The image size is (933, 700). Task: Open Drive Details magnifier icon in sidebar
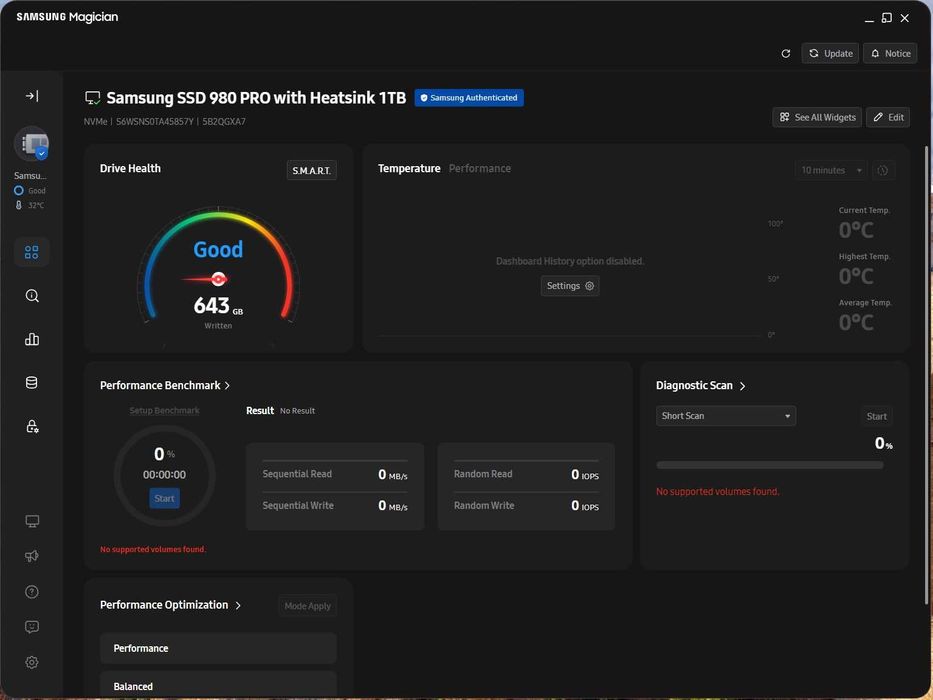click(x=32, y=296)
